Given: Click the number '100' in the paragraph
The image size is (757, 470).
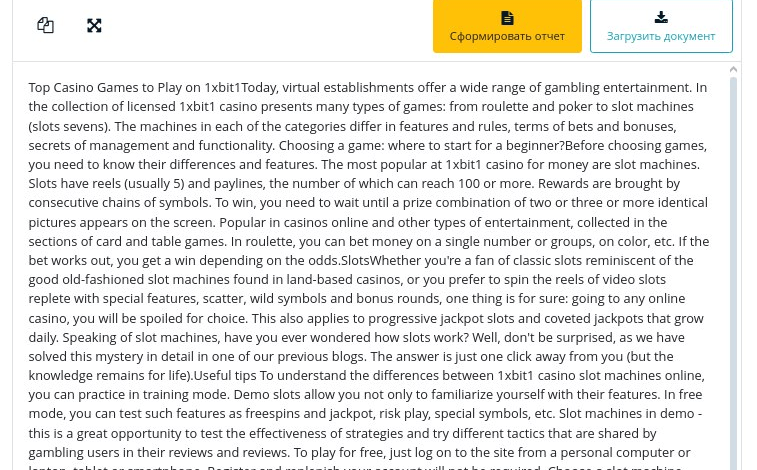Looking at the screenshot, I should coord(469,183).
